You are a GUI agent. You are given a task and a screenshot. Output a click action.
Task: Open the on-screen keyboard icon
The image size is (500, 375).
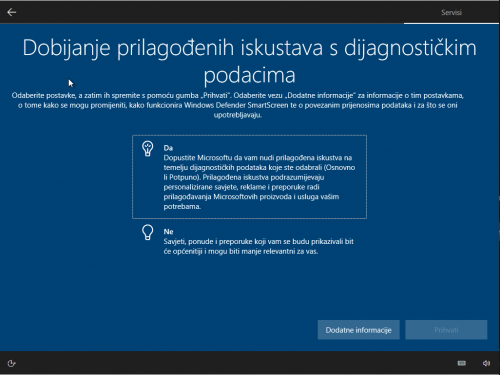tap(462, 363)
